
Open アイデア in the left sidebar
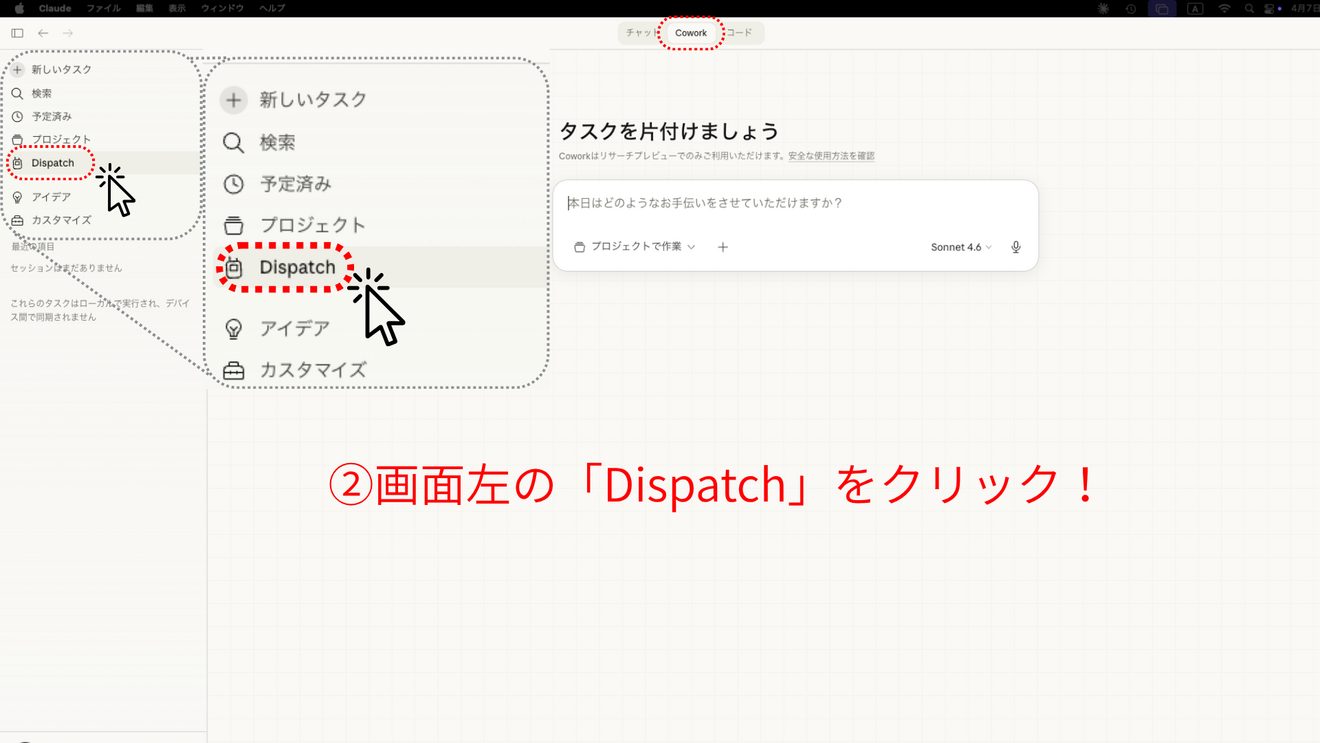click(42, 197)
